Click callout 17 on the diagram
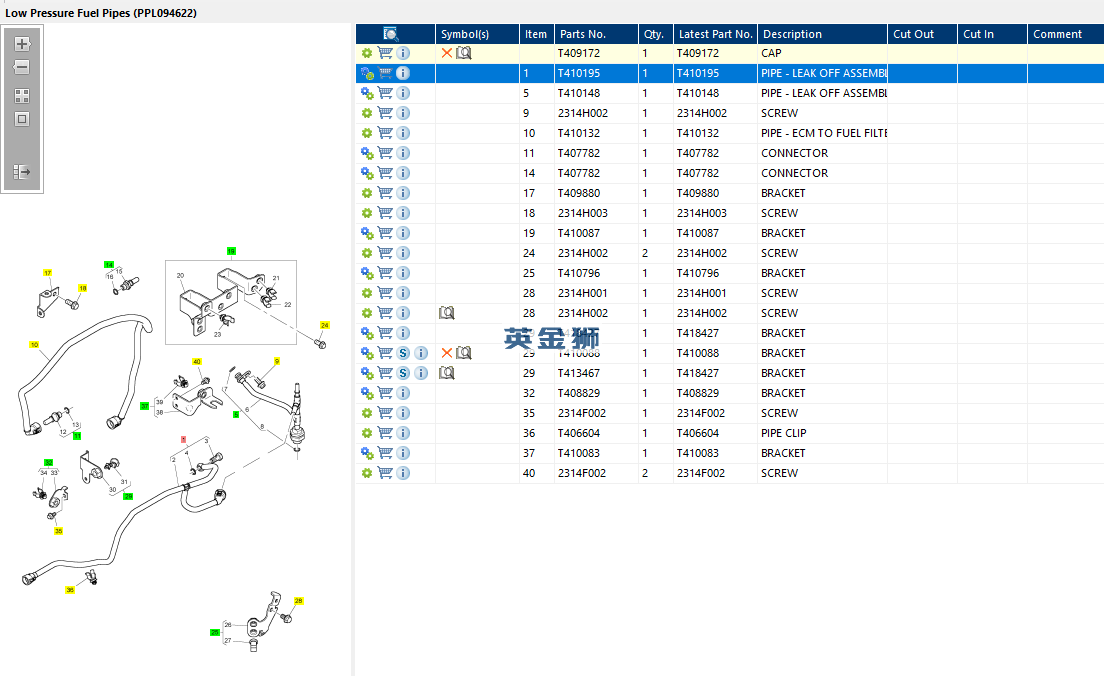This screenshot has height=676, width=1104. pyautogui.click(x=47, y=273)
